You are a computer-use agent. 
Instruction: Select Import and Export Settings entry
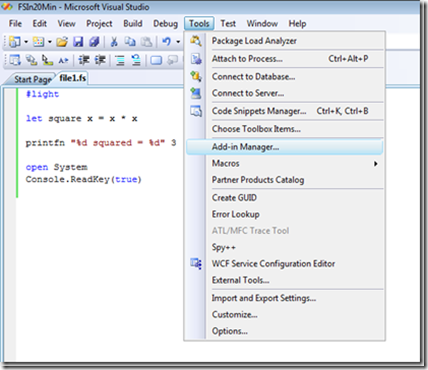pyautogui.click(x=285, y=298)
